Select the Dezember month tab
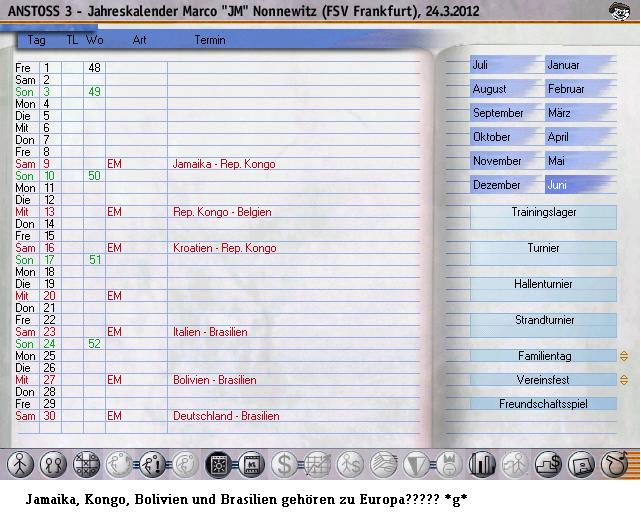The image size is (641, 532). coord(505,185)
